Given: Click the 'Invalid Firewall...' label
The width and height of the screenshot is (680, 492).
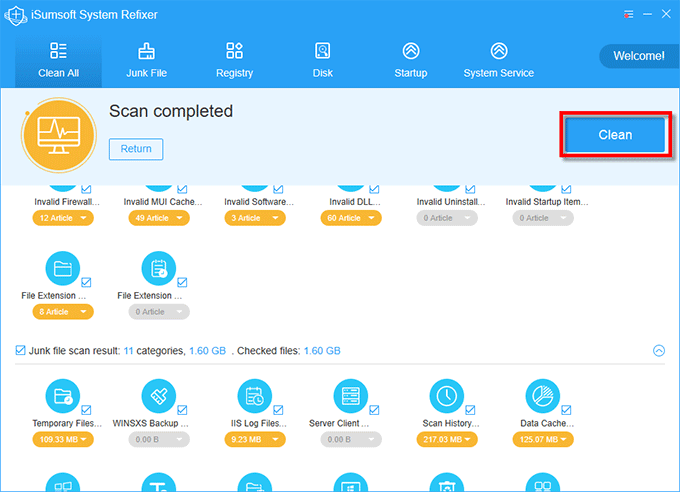Looking at the screenshot, I should (67, 202).
